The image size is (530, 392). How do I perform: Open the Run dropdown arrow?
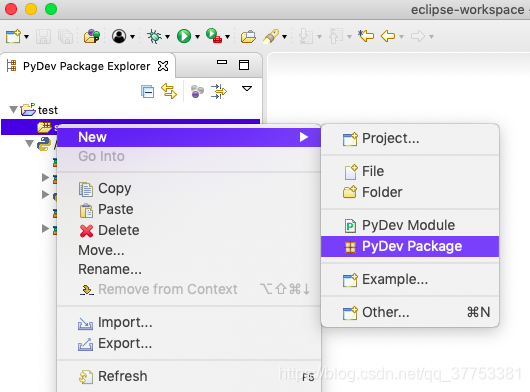[x=197, y=36]
